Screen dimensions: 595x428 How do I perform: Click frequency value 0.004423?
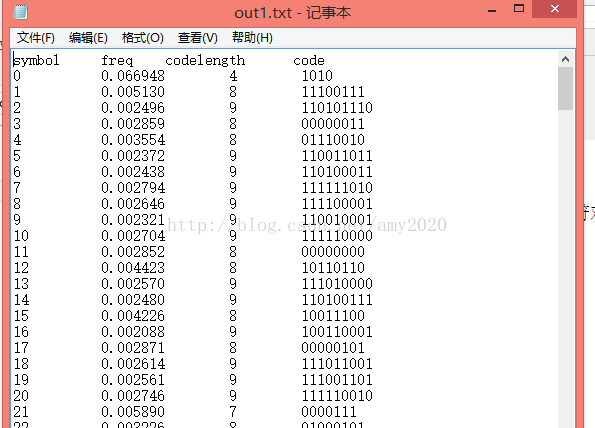pos(133,268)
